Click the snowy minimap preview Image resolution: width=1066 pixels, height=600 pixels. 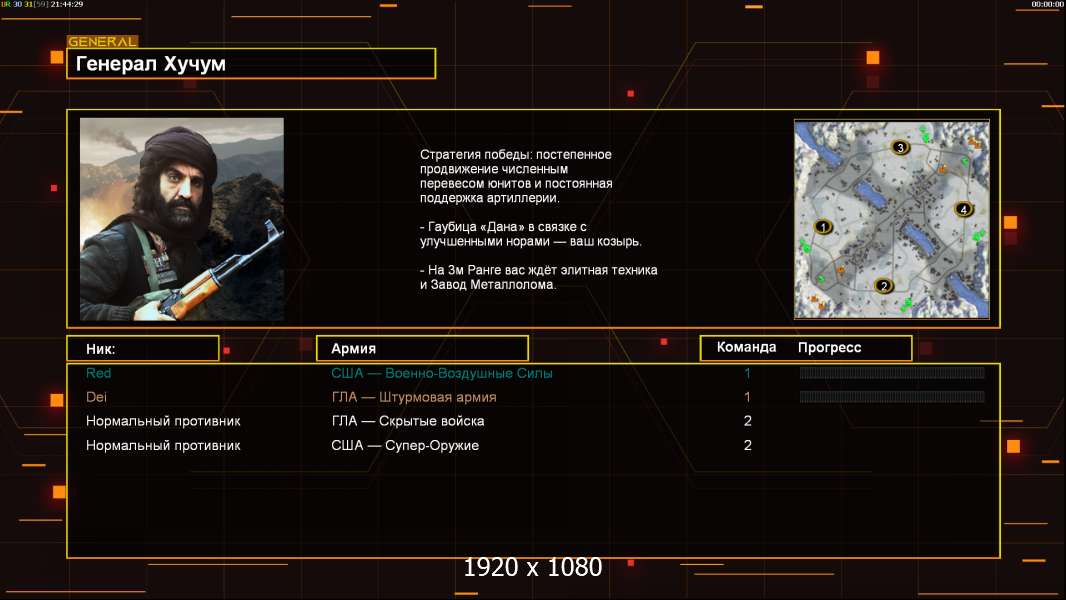pyautogui.click(x=892, y=219)
